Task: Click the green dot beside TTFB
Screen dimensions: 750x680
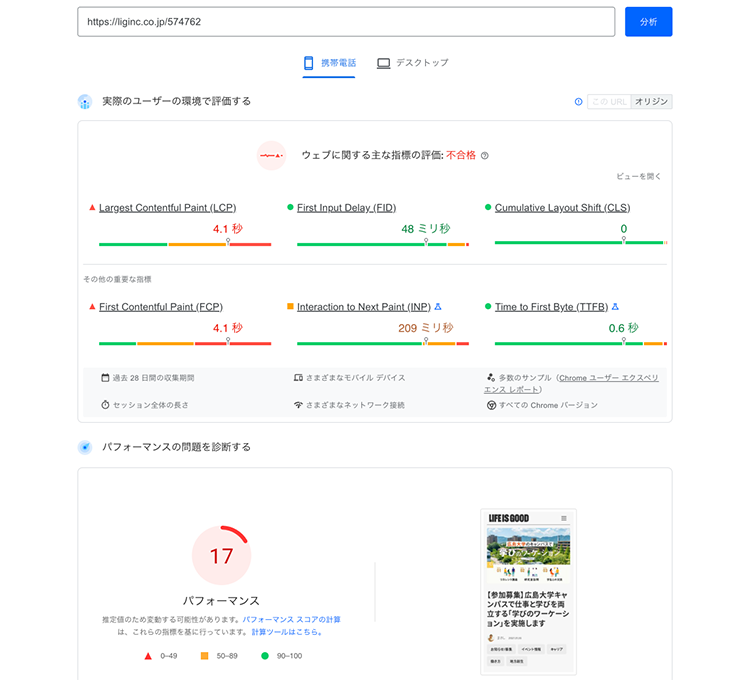Action: point(488,306)
